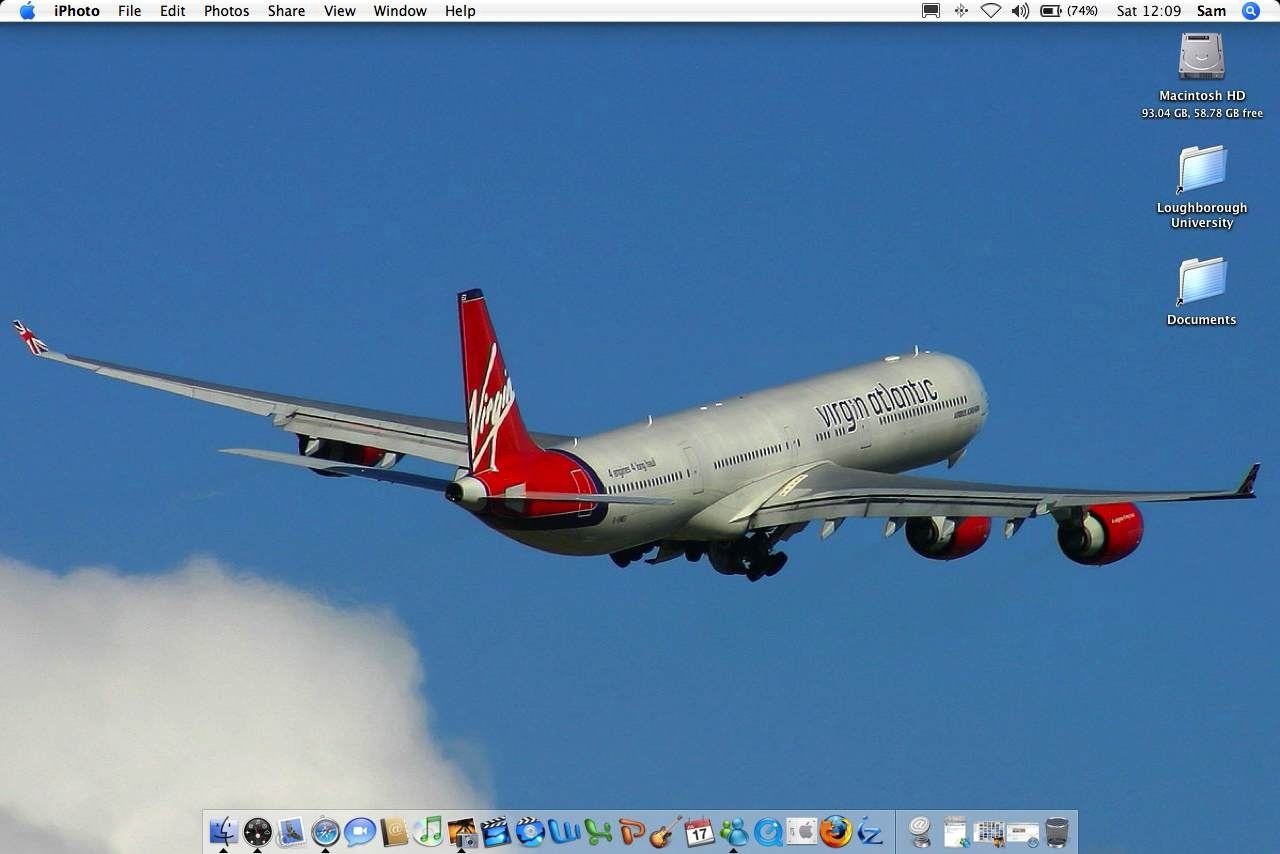The height and width of the screenshot is (854, 1280).
Task: Restore the minimized iPhoto window
Action: (x=989, y=831)
